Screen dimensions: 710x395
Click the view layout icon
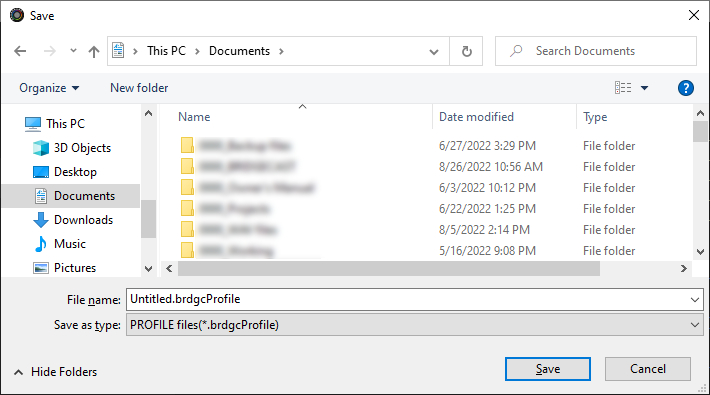click(623, 87)
